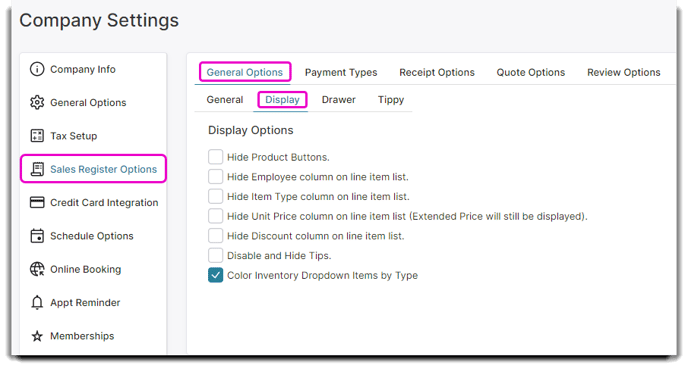The image size is (688, 378).
Task: Select the Drawer sub-tab
Action: pyautogui.click(x=338, y=100)
